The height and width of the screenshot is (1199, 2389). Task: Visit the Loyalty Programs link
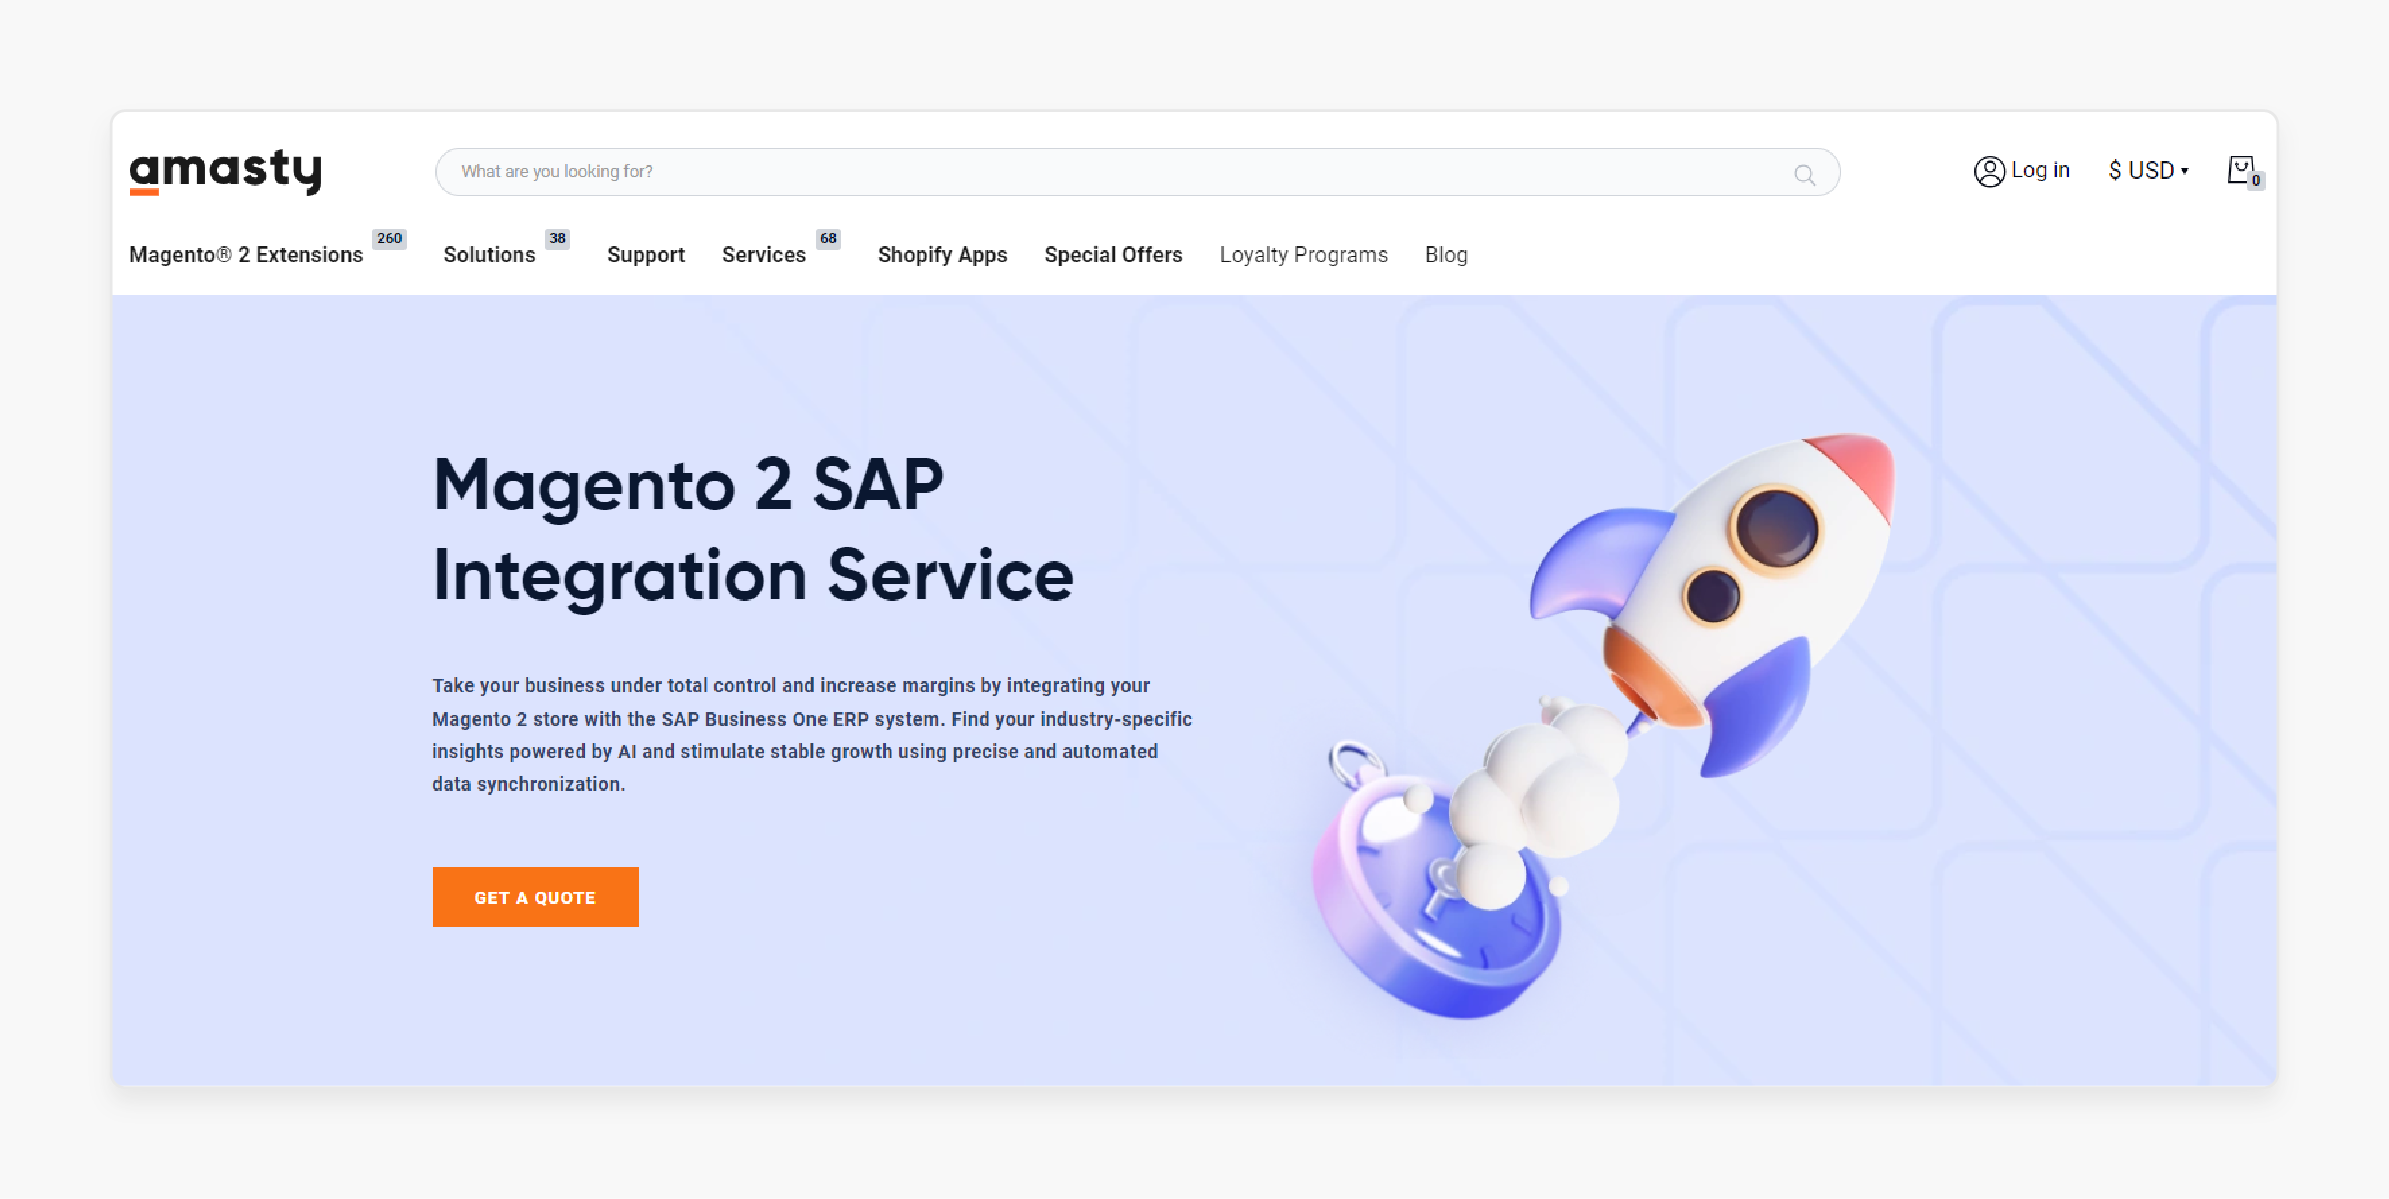click(x=1303, y=255)
